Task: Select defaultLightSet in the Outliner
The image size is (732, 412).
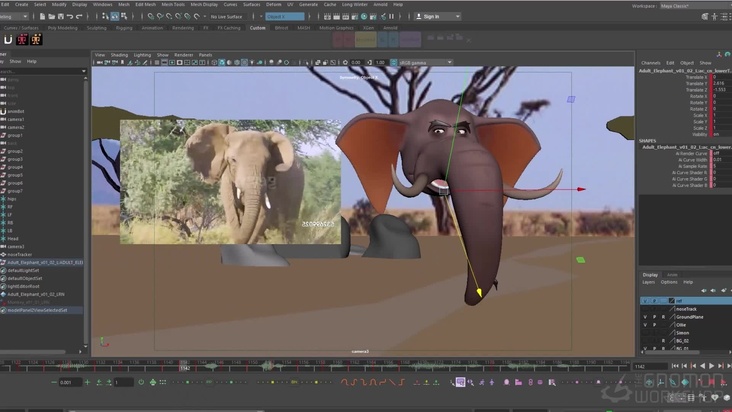Action: point(23,270)
